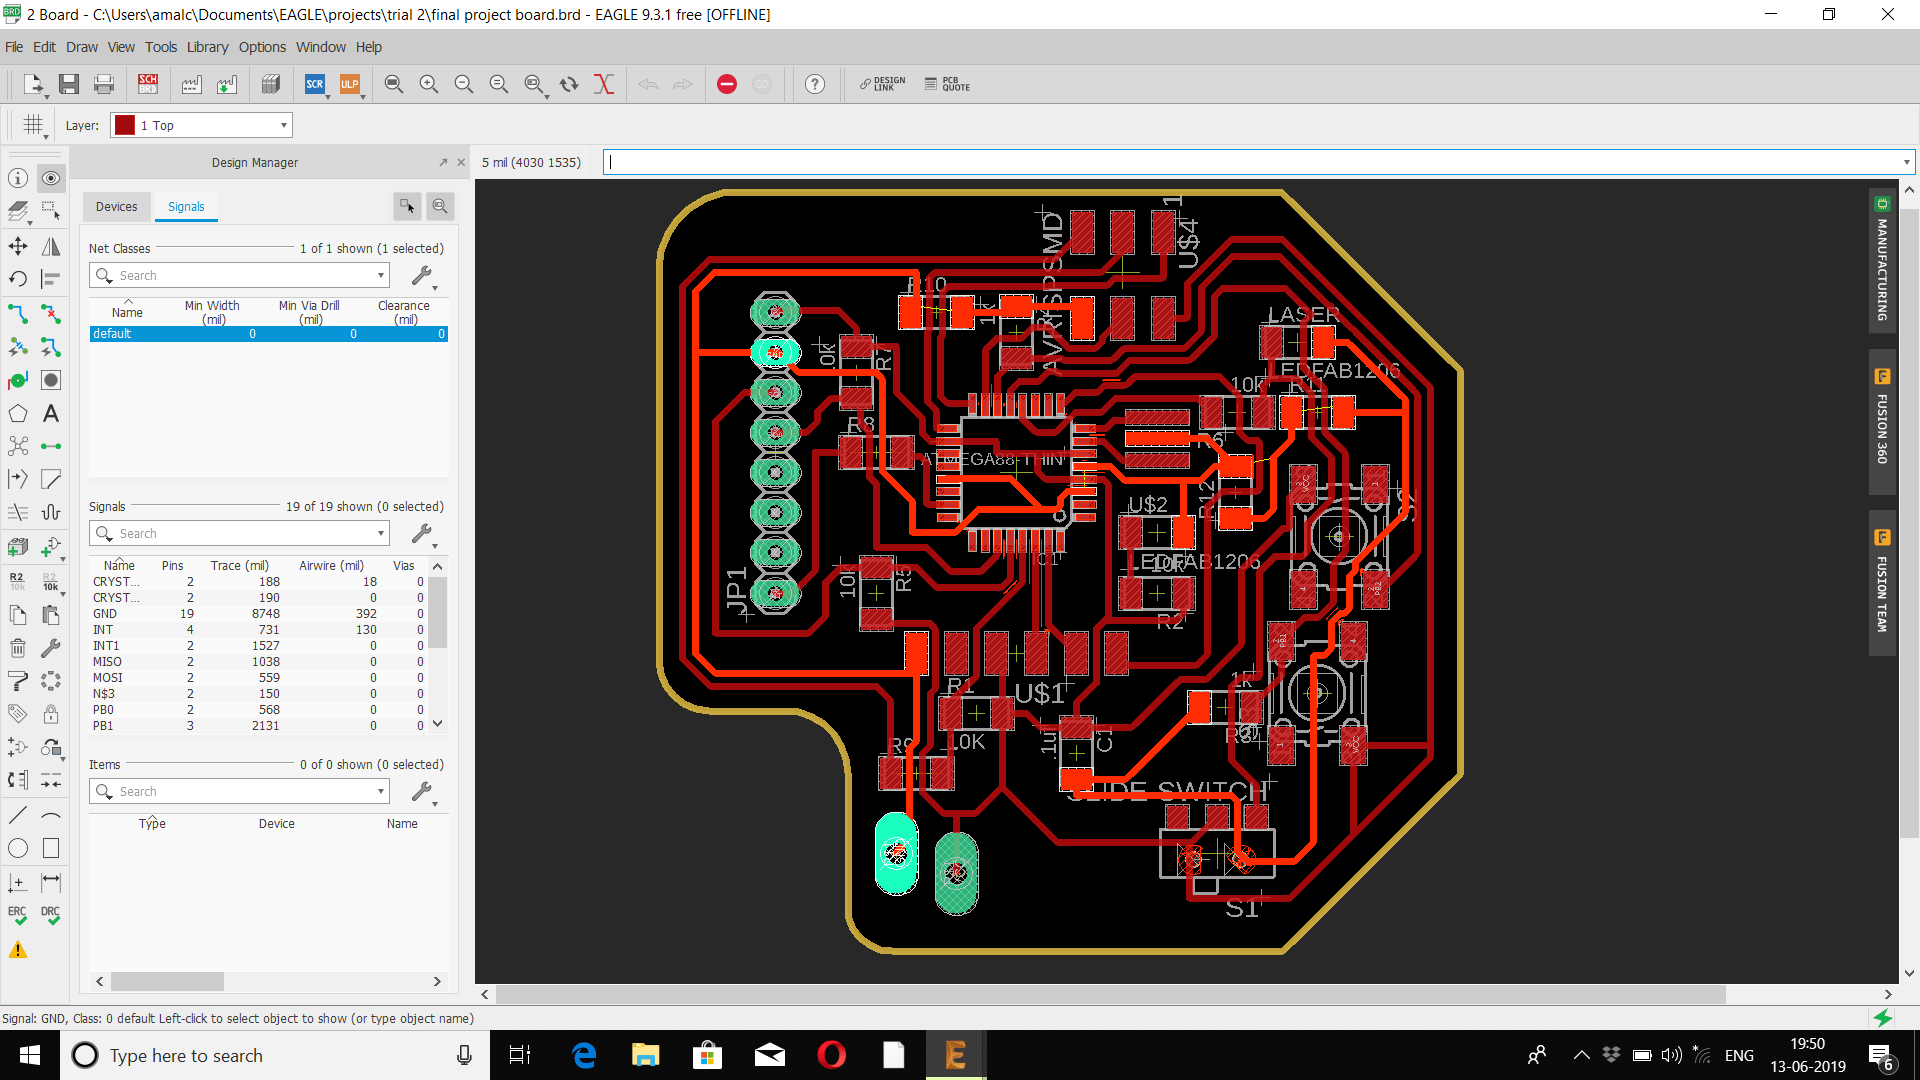The width and height of the screenshot is (1920, 1080).
Task: Click the Polygon tool
Action: [x=18, y=413]
